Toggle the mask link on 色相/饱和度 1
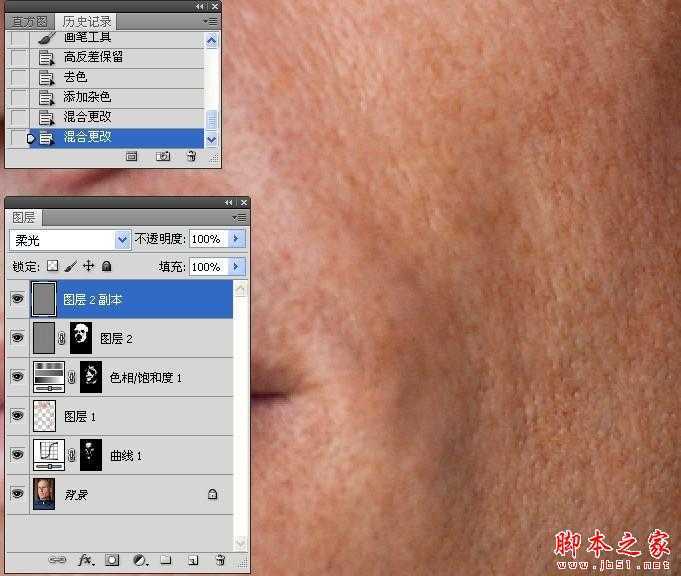Viewport: 681px width, 576px height. (x=72, y=377)
